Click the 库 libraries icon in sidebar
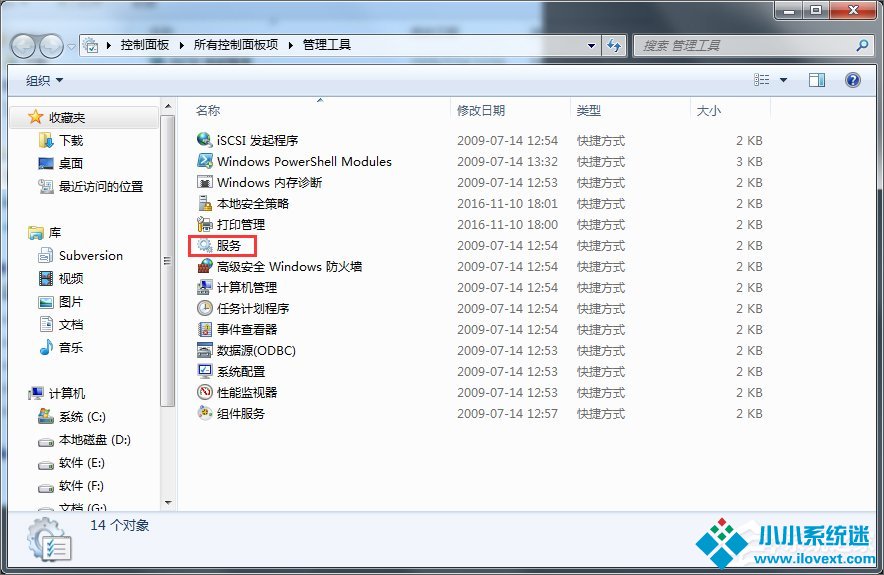This screenshot has height=575, width=884. 36,232
